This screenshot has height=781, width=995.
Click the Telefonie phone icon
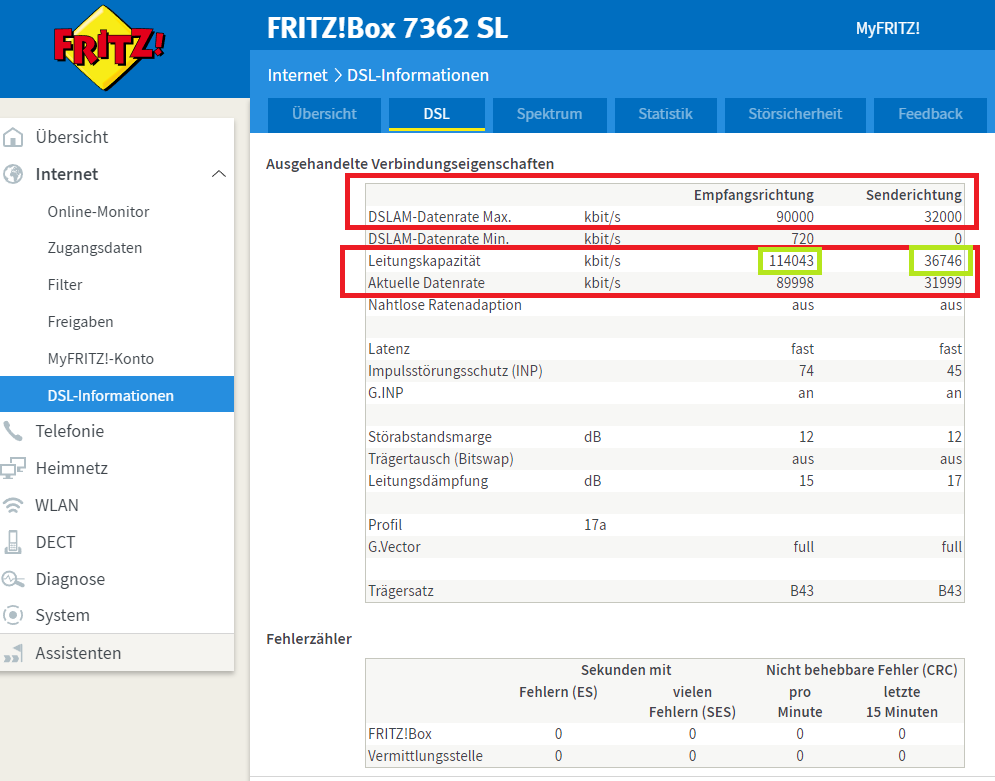(x=13, y=431)
